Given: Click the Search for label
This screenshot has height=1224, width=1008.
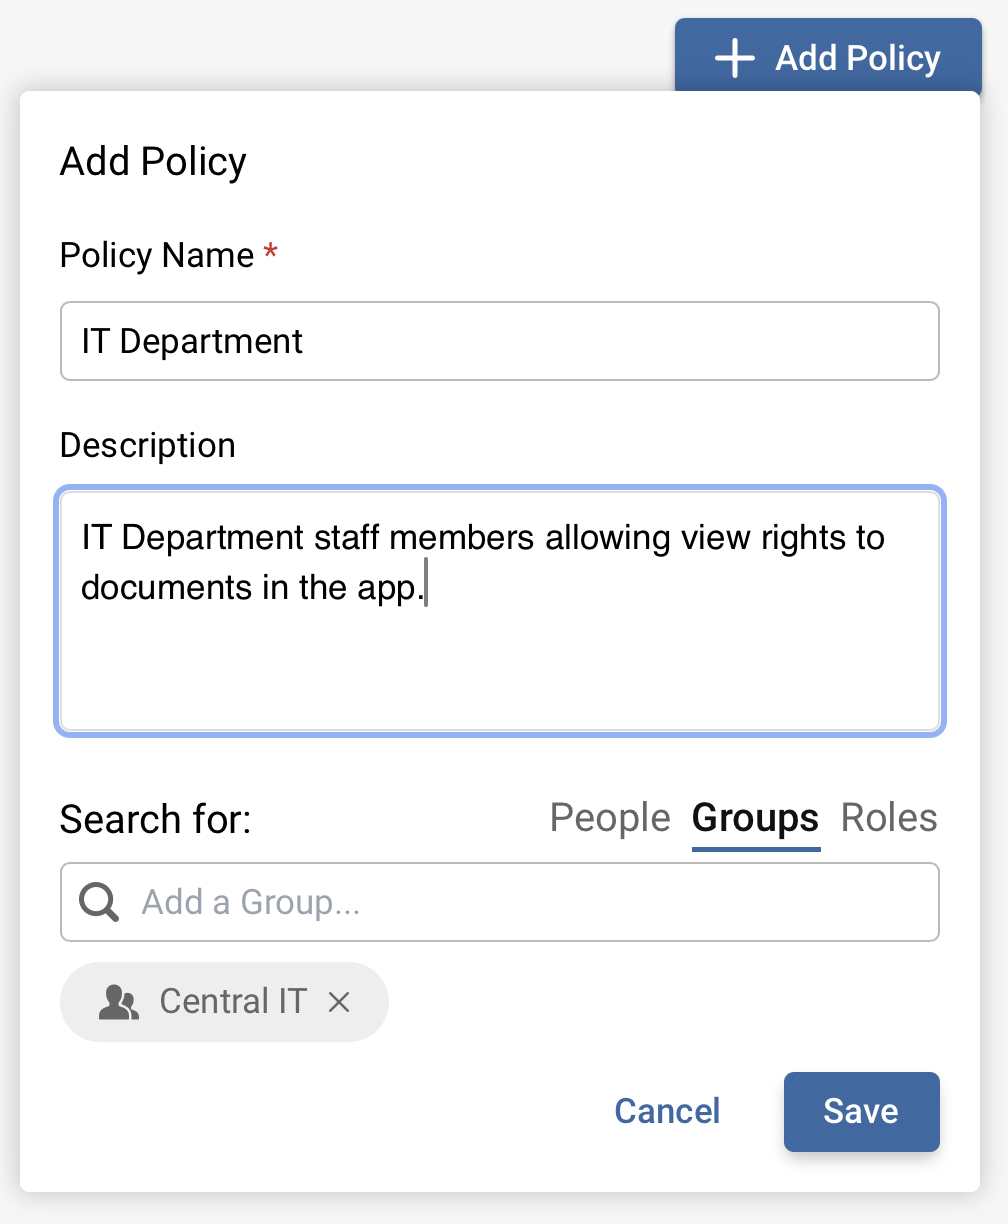Looking at the screenshot, I should (x=154, y=819).
